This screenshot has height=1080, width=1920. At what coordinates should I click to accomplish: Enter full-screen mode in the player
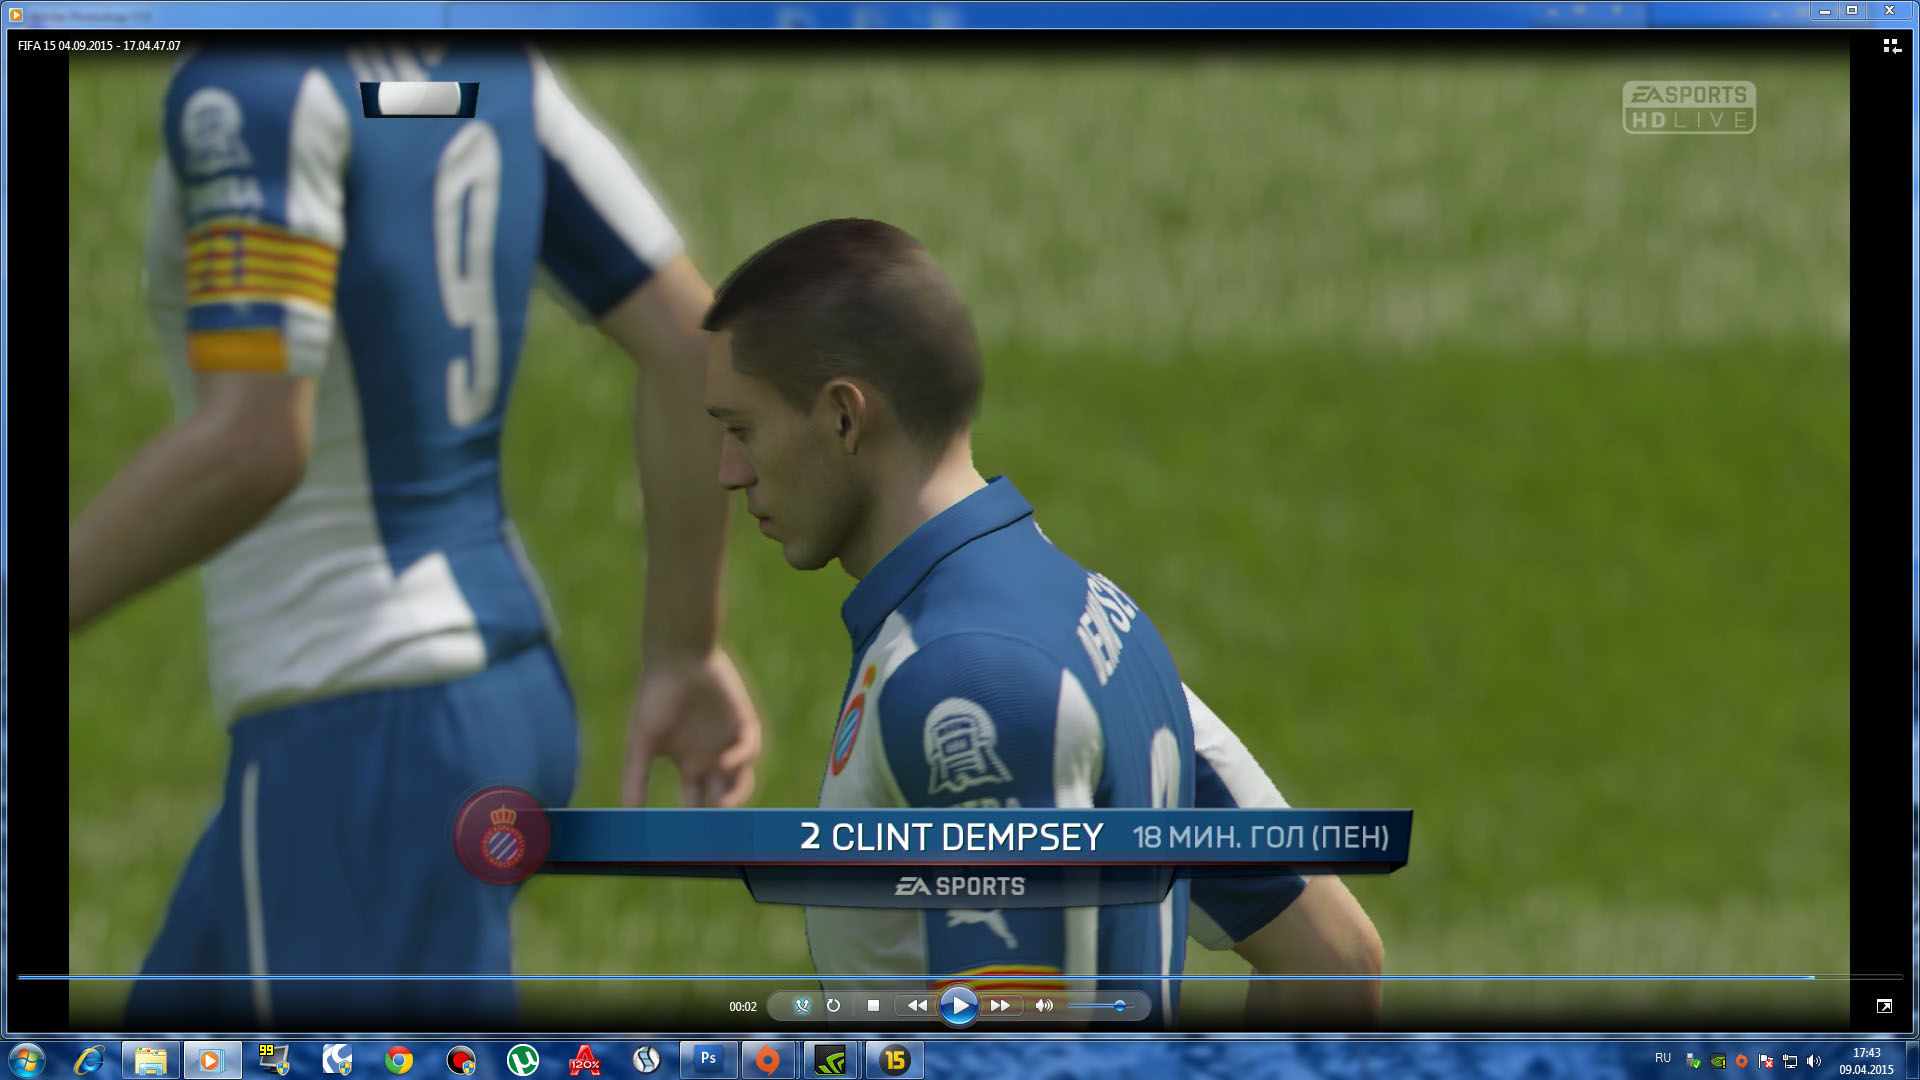click(1884, 1006)
